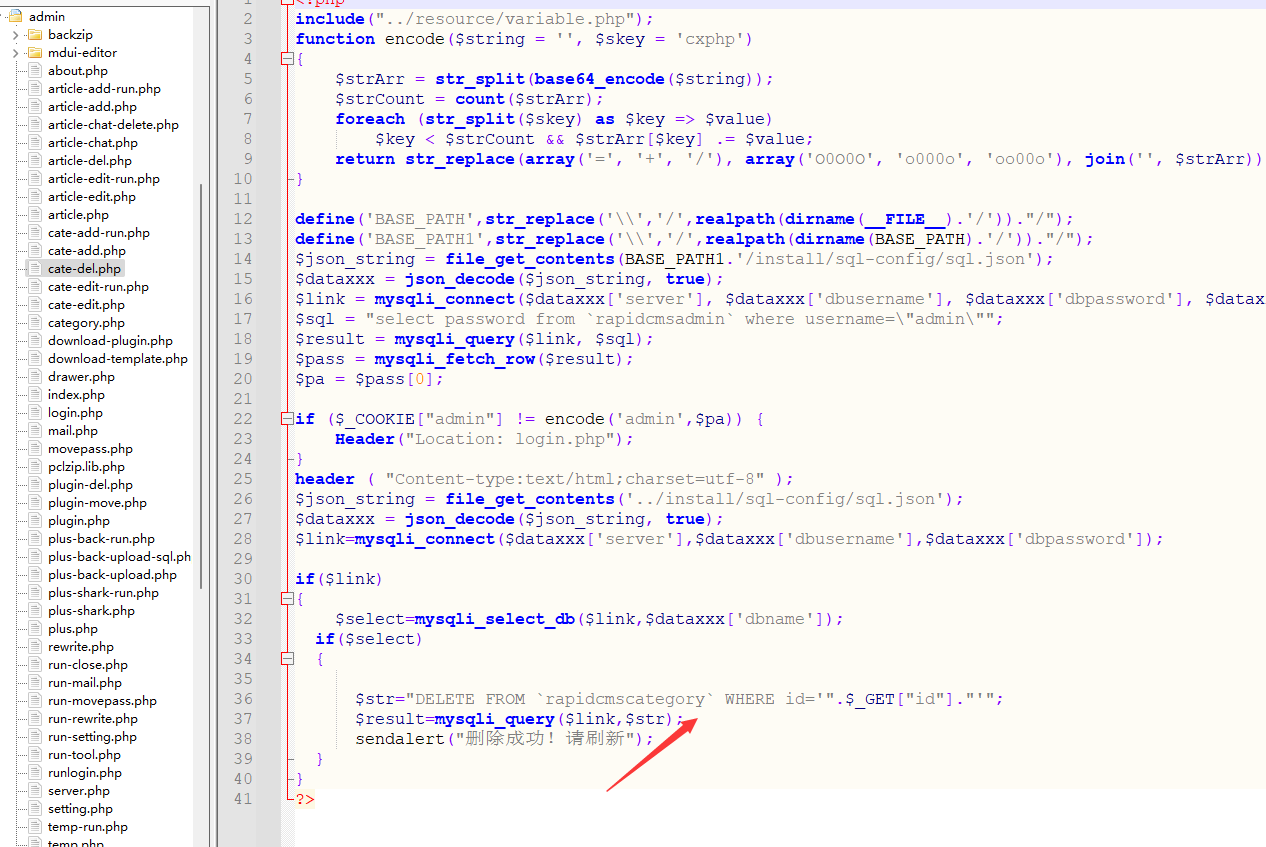Select runlogin.php in the file tree
The height and width of the screenshot is (847, 1266).
tap(84, 773)
